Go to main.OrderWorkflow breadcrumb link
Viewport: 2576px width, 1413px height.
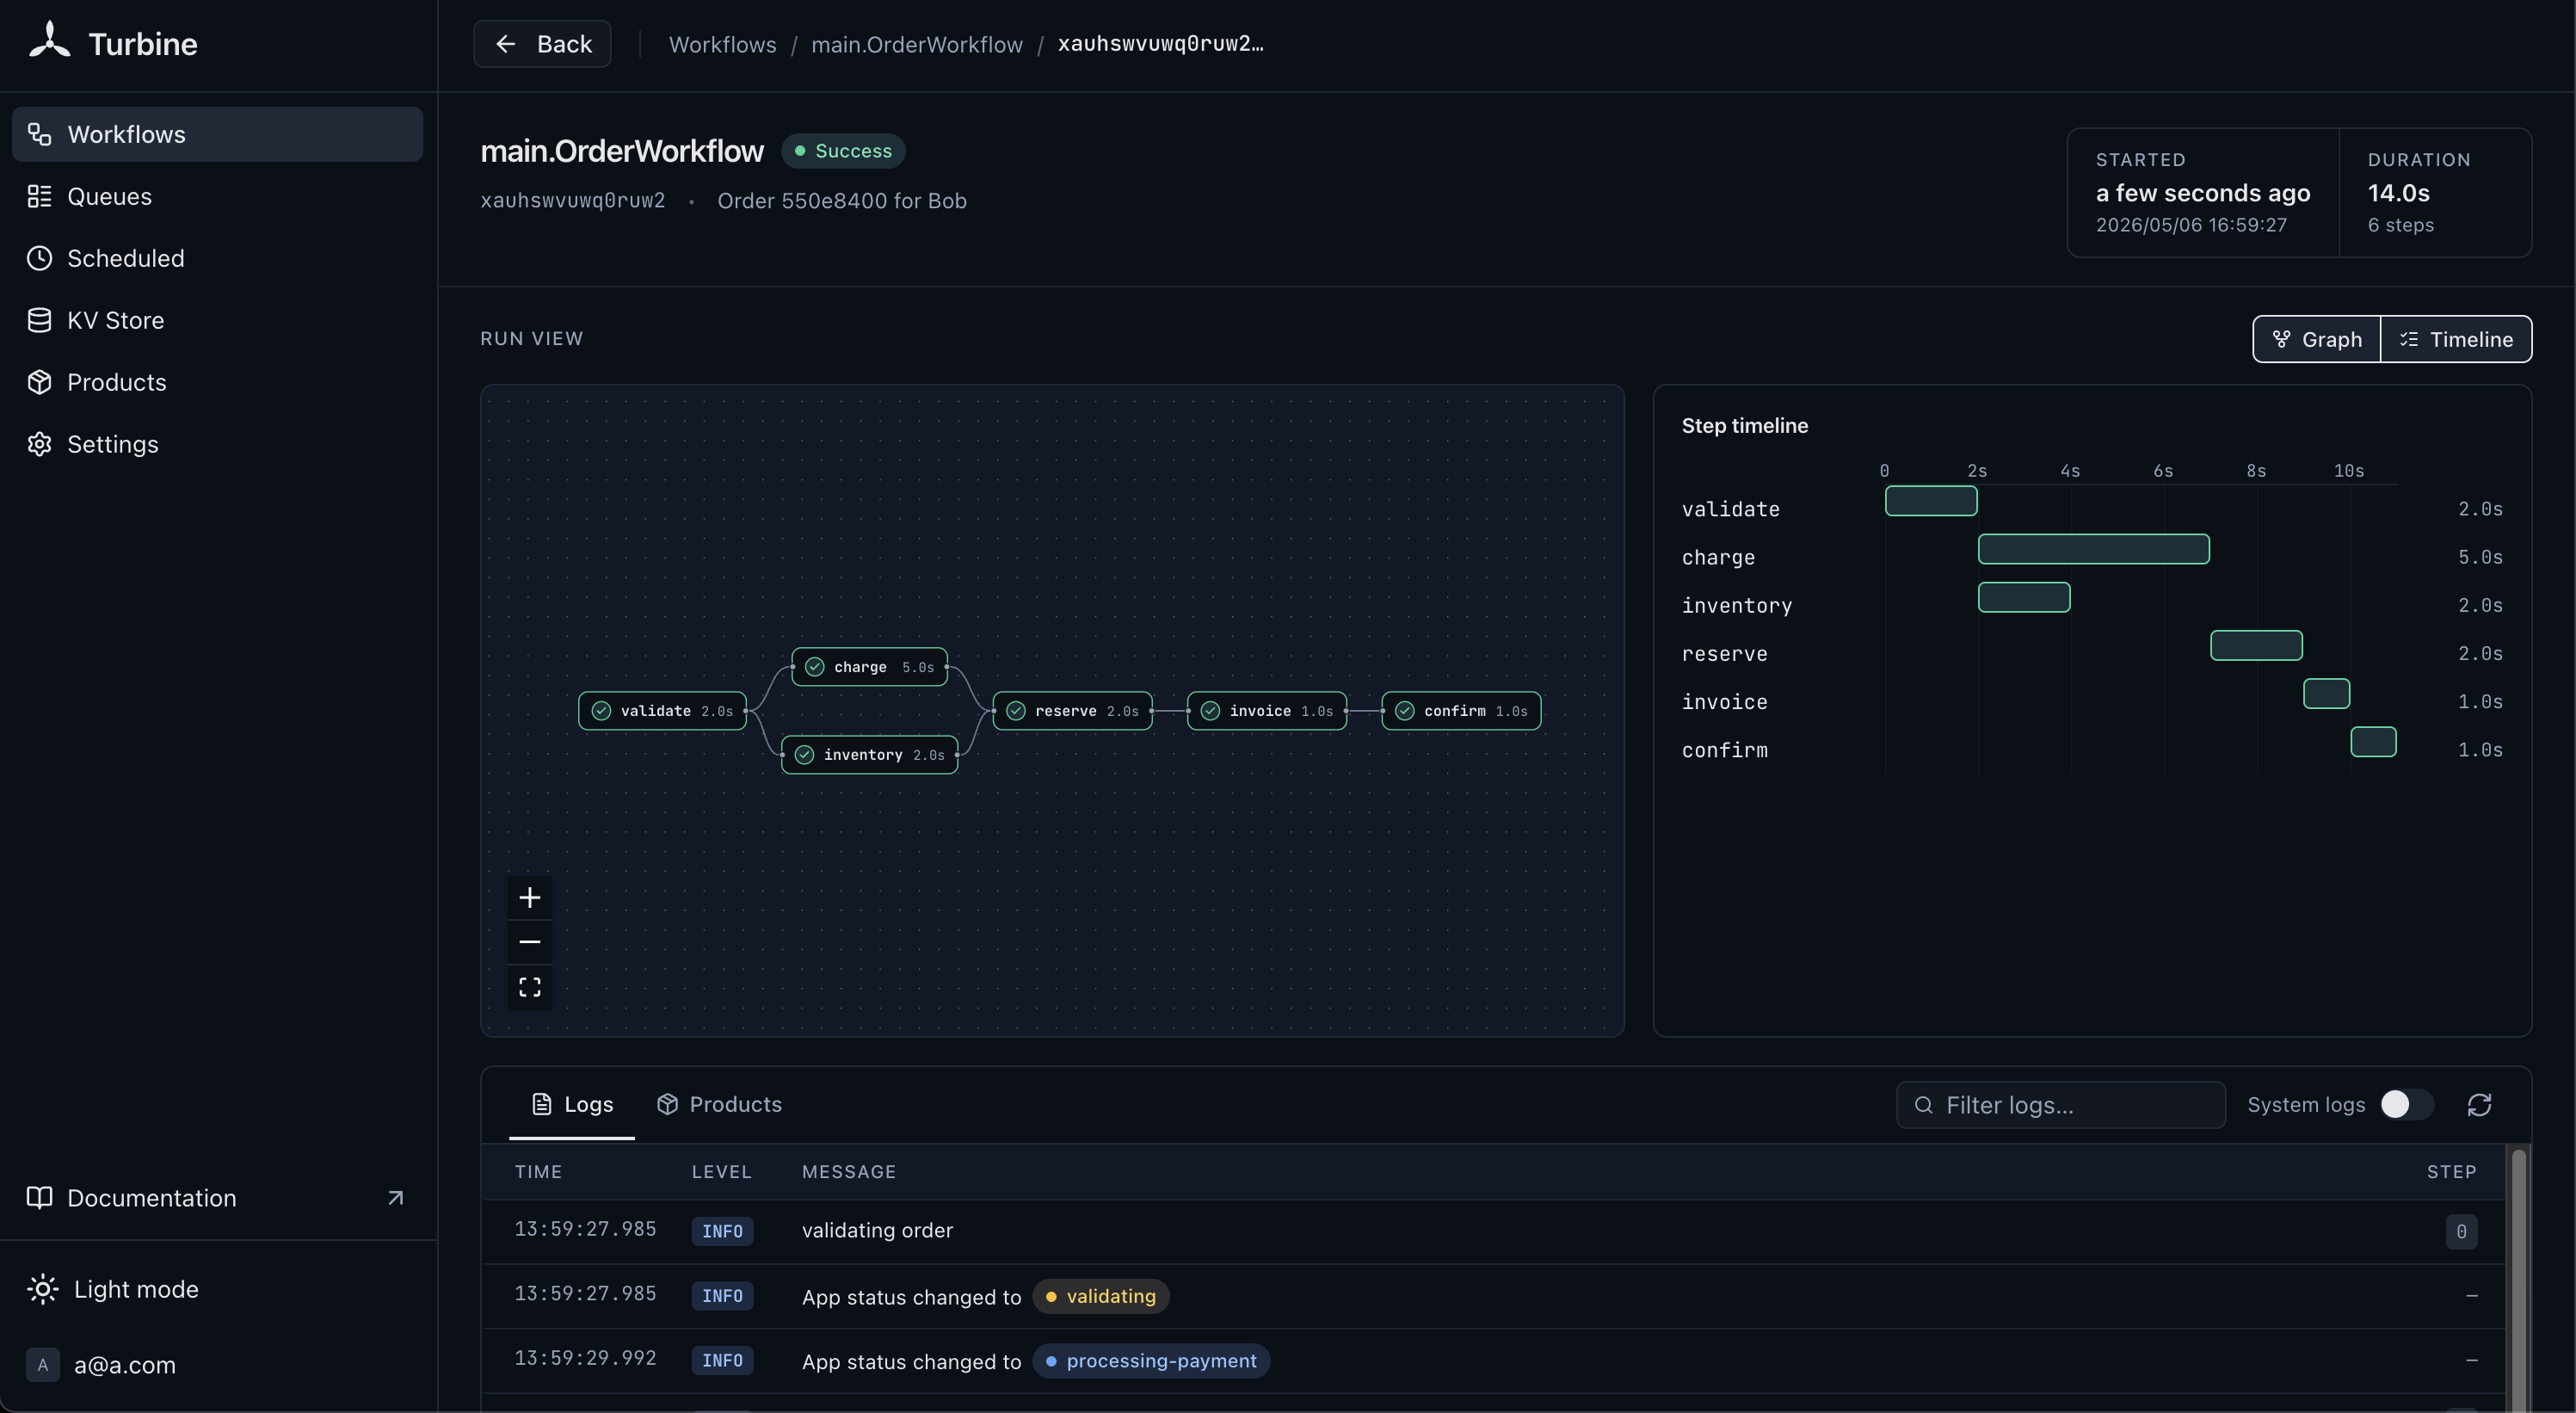tap(917, 44)
